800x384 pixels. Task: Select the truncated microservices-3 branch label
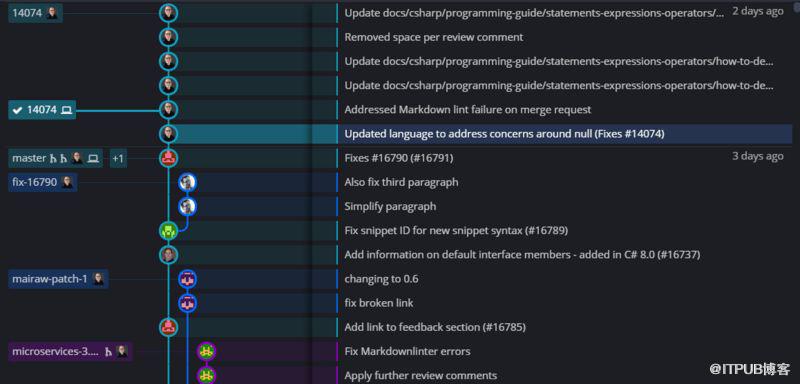click(x=70, y=351)
